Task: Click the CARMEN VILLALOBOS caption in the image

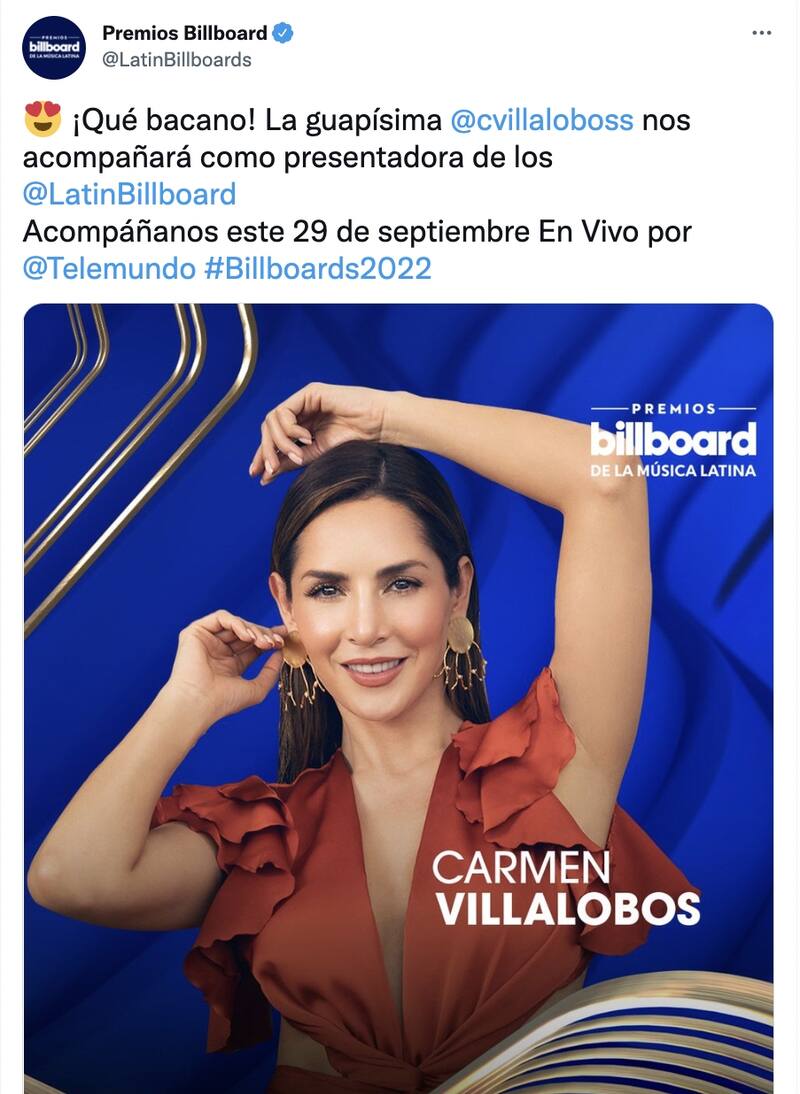Action: pyautogui.click(x=566, y=889)
